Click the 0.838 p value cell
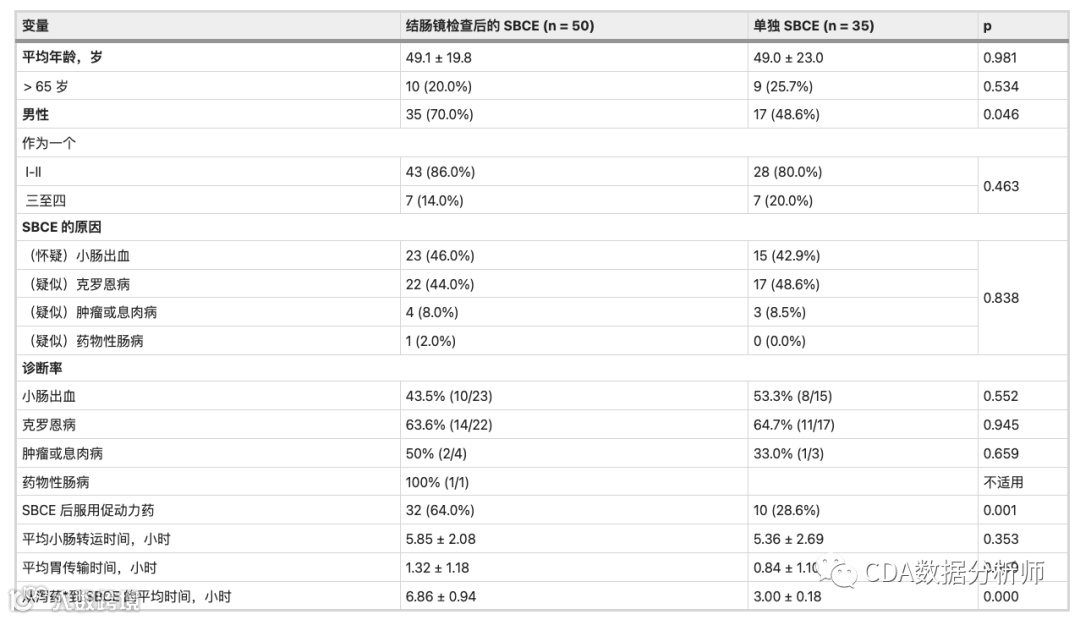This screenshot has height=620, width=1080. tap(1001, 298)
